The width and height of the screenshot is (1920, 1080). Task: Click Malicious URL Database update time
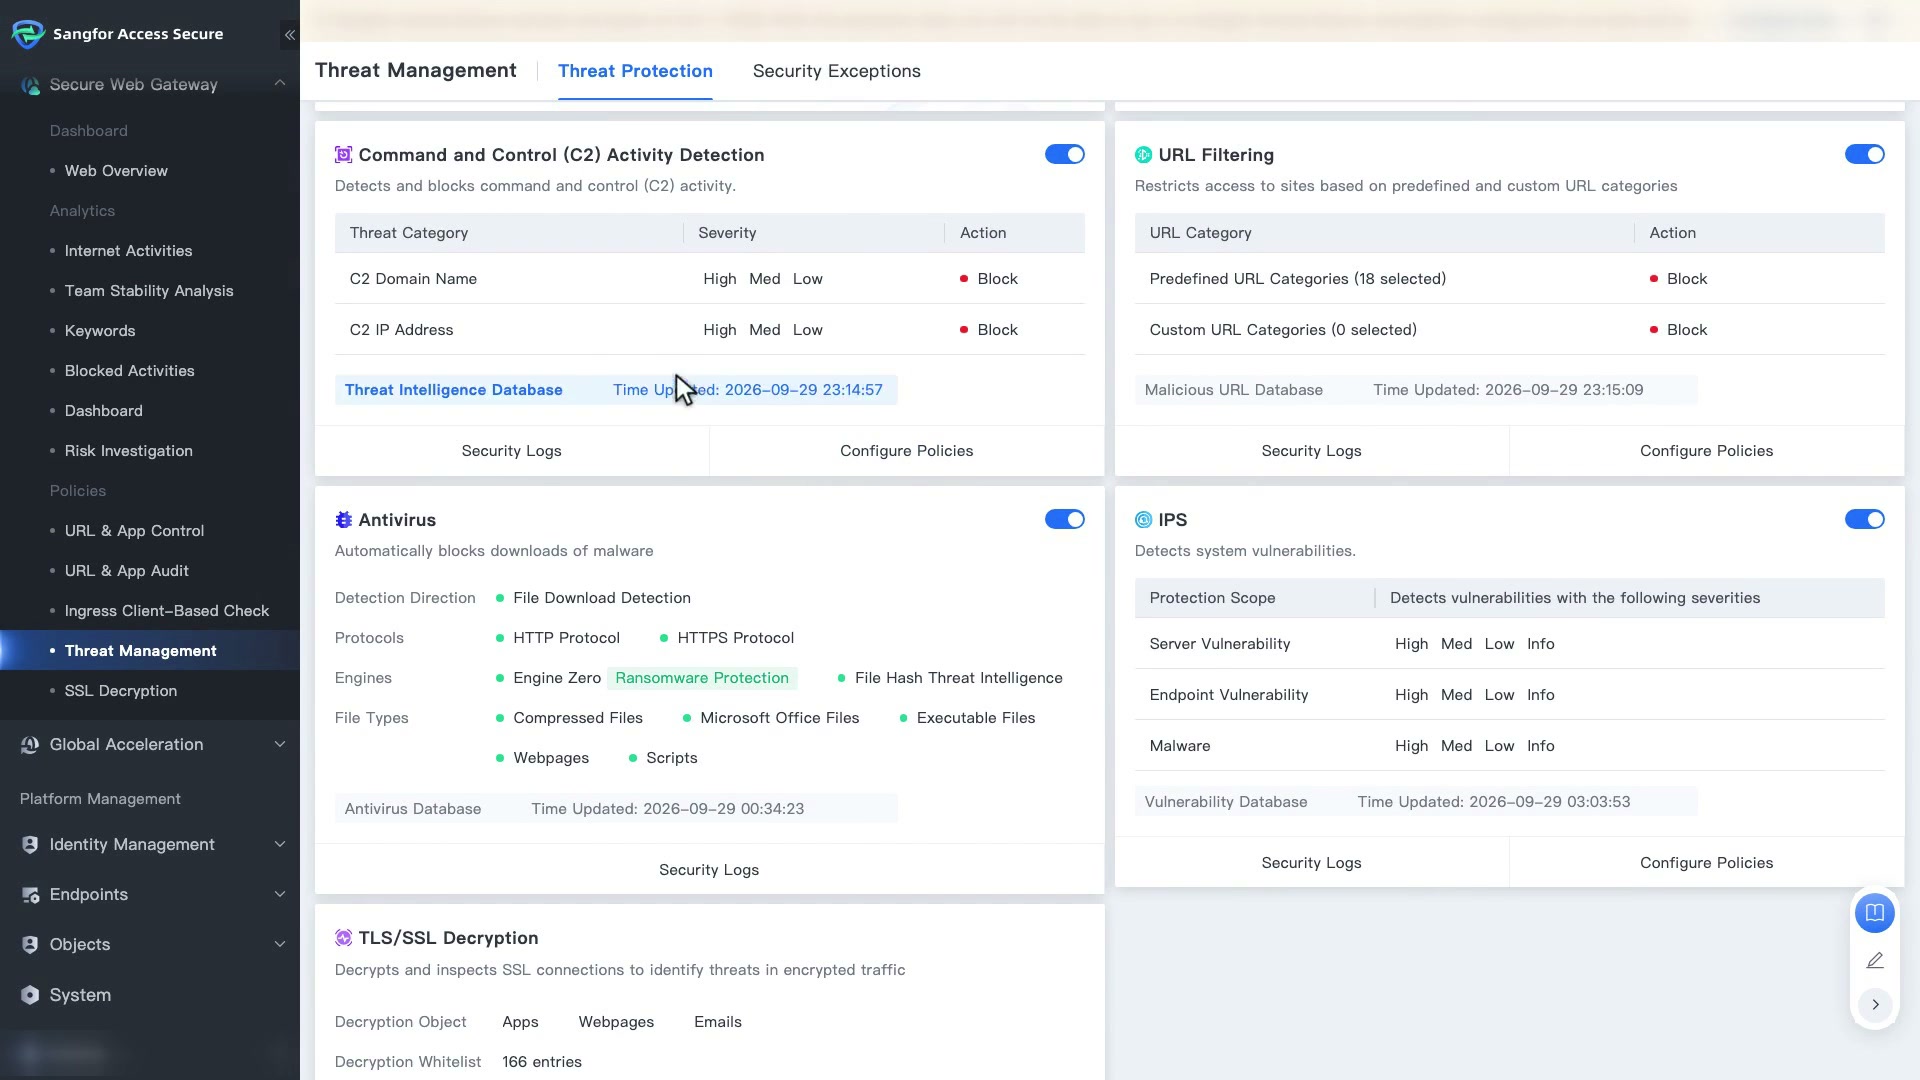[x=1508, y=390]
